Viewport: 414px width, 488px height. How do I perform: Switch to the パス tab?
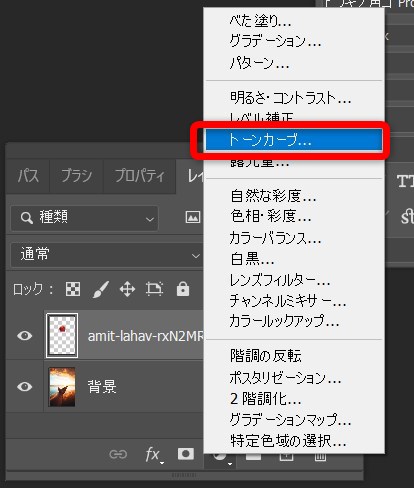click(28, 176)
